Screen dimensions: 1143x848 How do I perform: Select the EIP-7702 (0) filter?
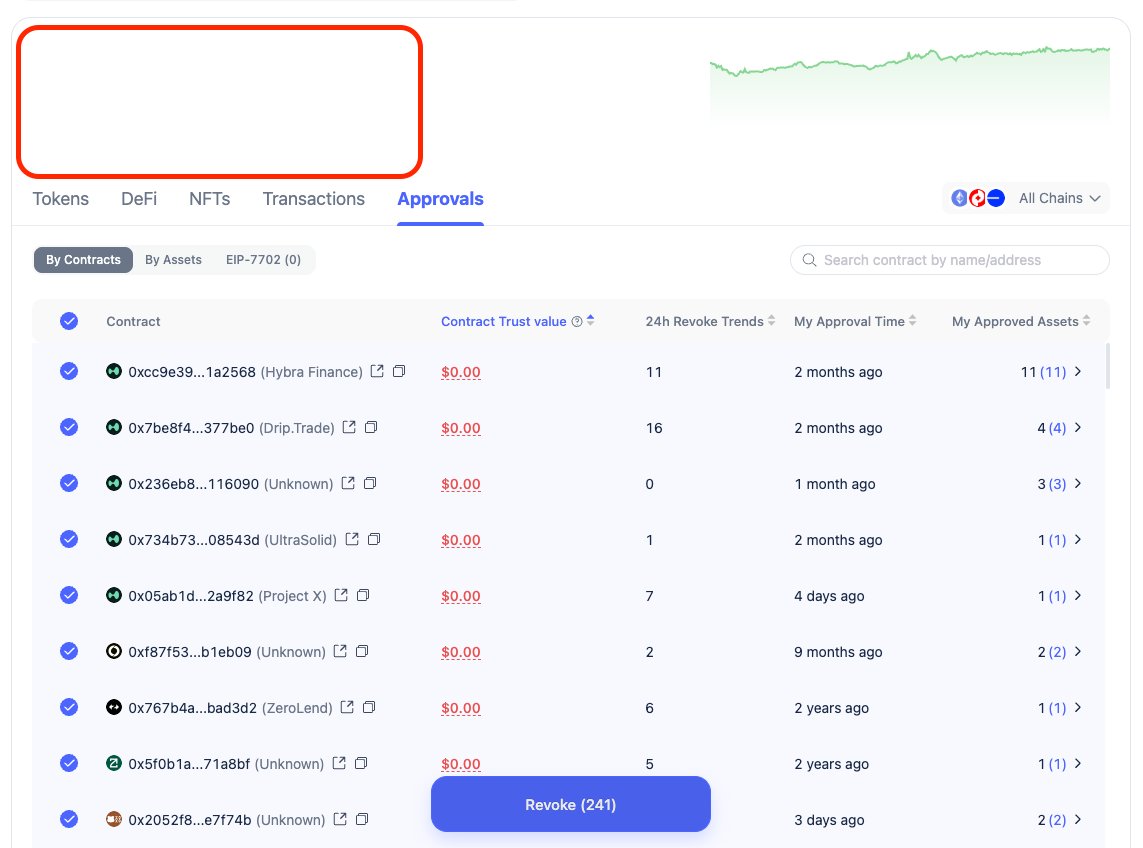[x=263, y=260]
